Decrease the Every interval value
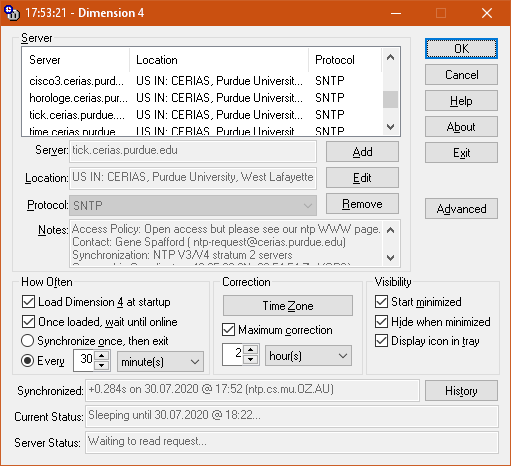 [x=102, y=366]
